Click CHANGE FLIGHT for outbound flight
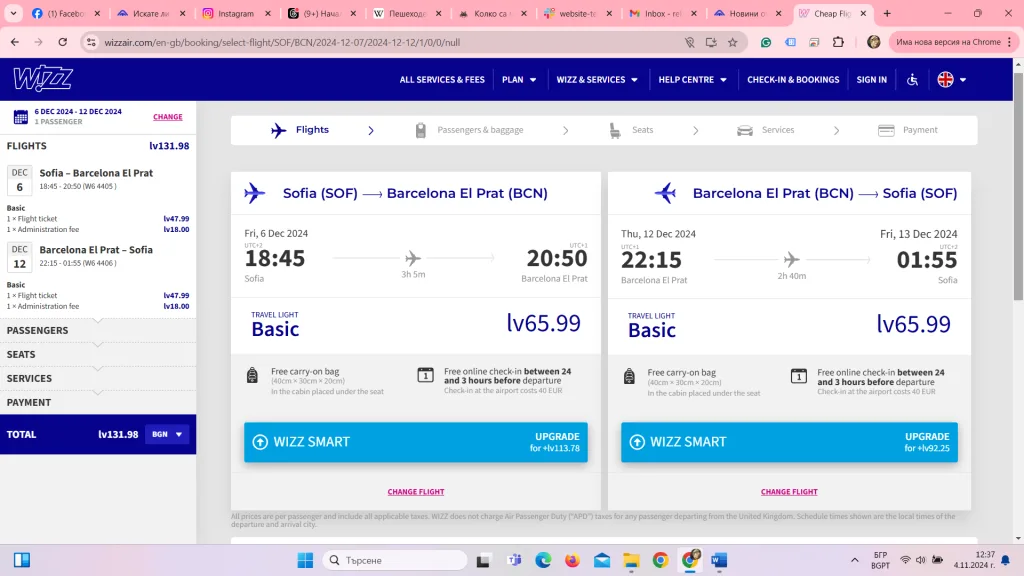1024x576 pixels. (415, 492)
